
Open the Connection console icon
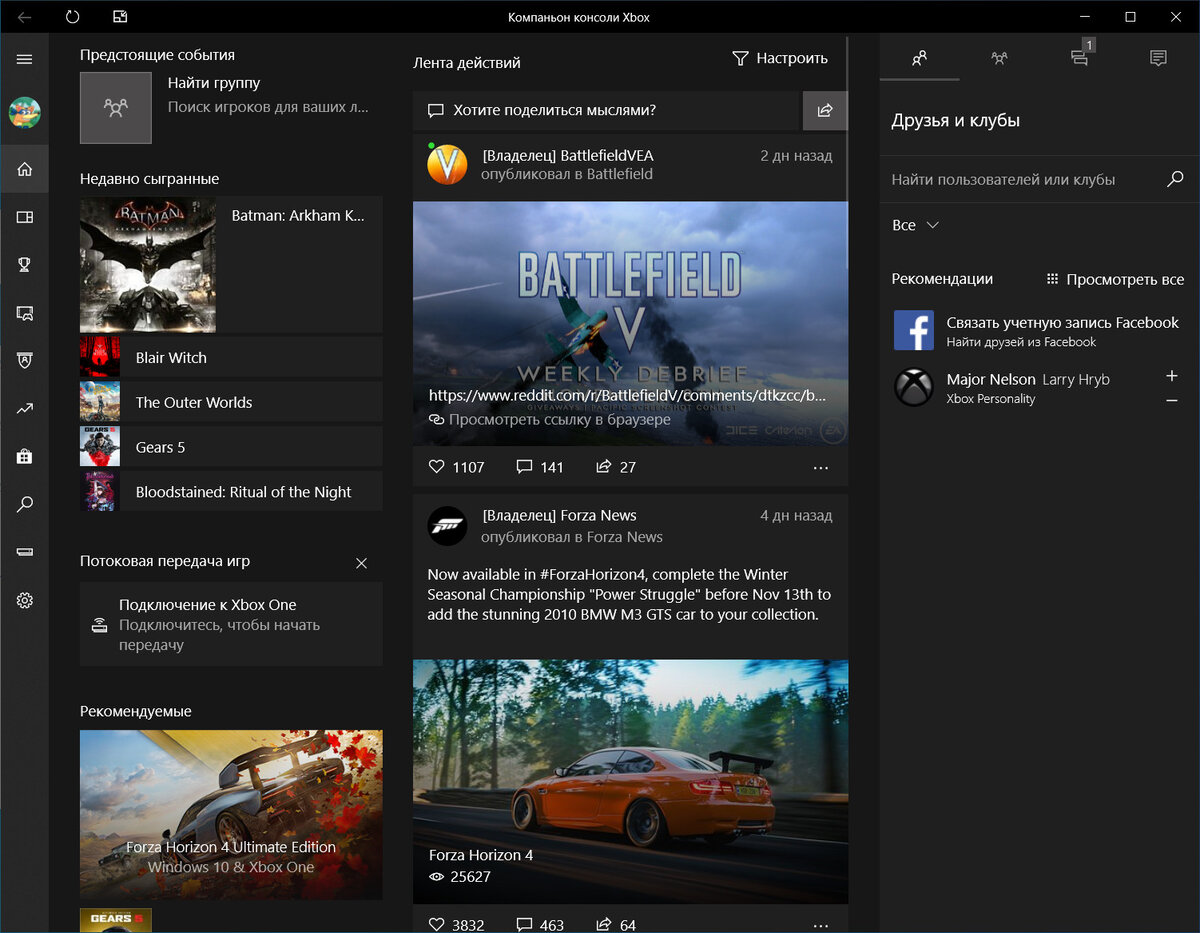coord(24,552)
